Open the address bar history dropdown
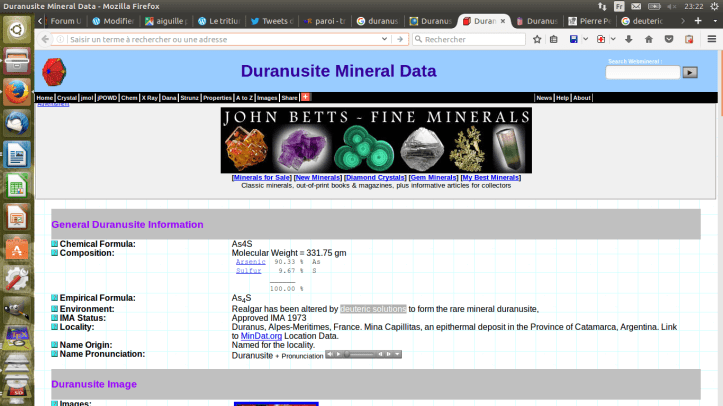Viewport: 723px width, 406px height. click(x=384, y=40)
